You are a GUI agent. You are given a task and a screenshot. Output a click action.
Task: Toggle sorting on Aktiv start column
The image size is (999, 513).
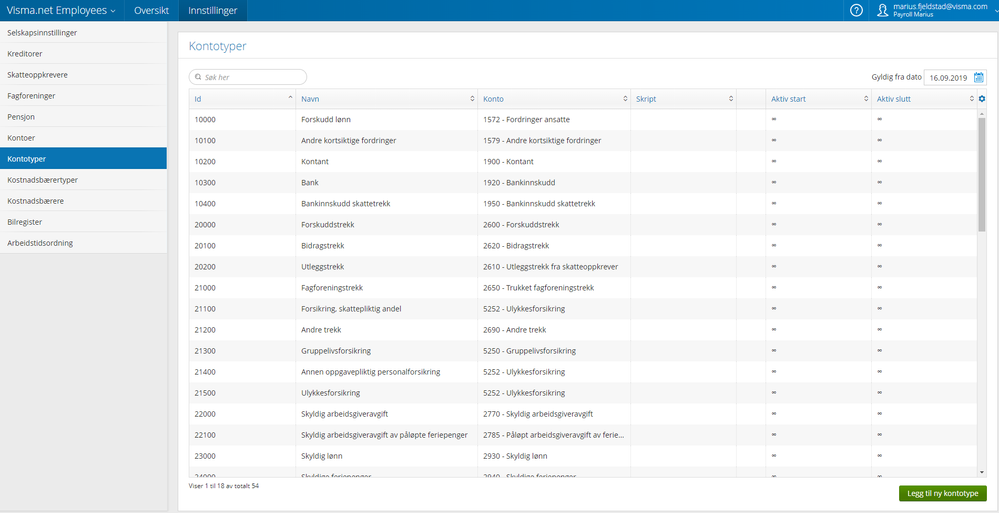[x=866, y=99]
